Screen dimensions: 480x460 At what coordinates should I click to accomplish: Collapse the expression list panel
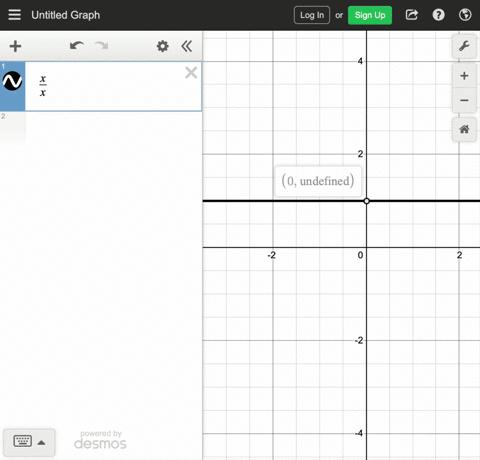(x=187, y=46)
